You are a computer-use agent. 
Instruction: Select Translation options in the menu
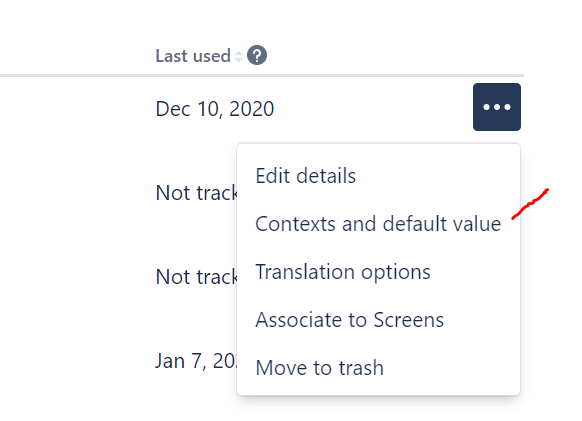[378, 271]
